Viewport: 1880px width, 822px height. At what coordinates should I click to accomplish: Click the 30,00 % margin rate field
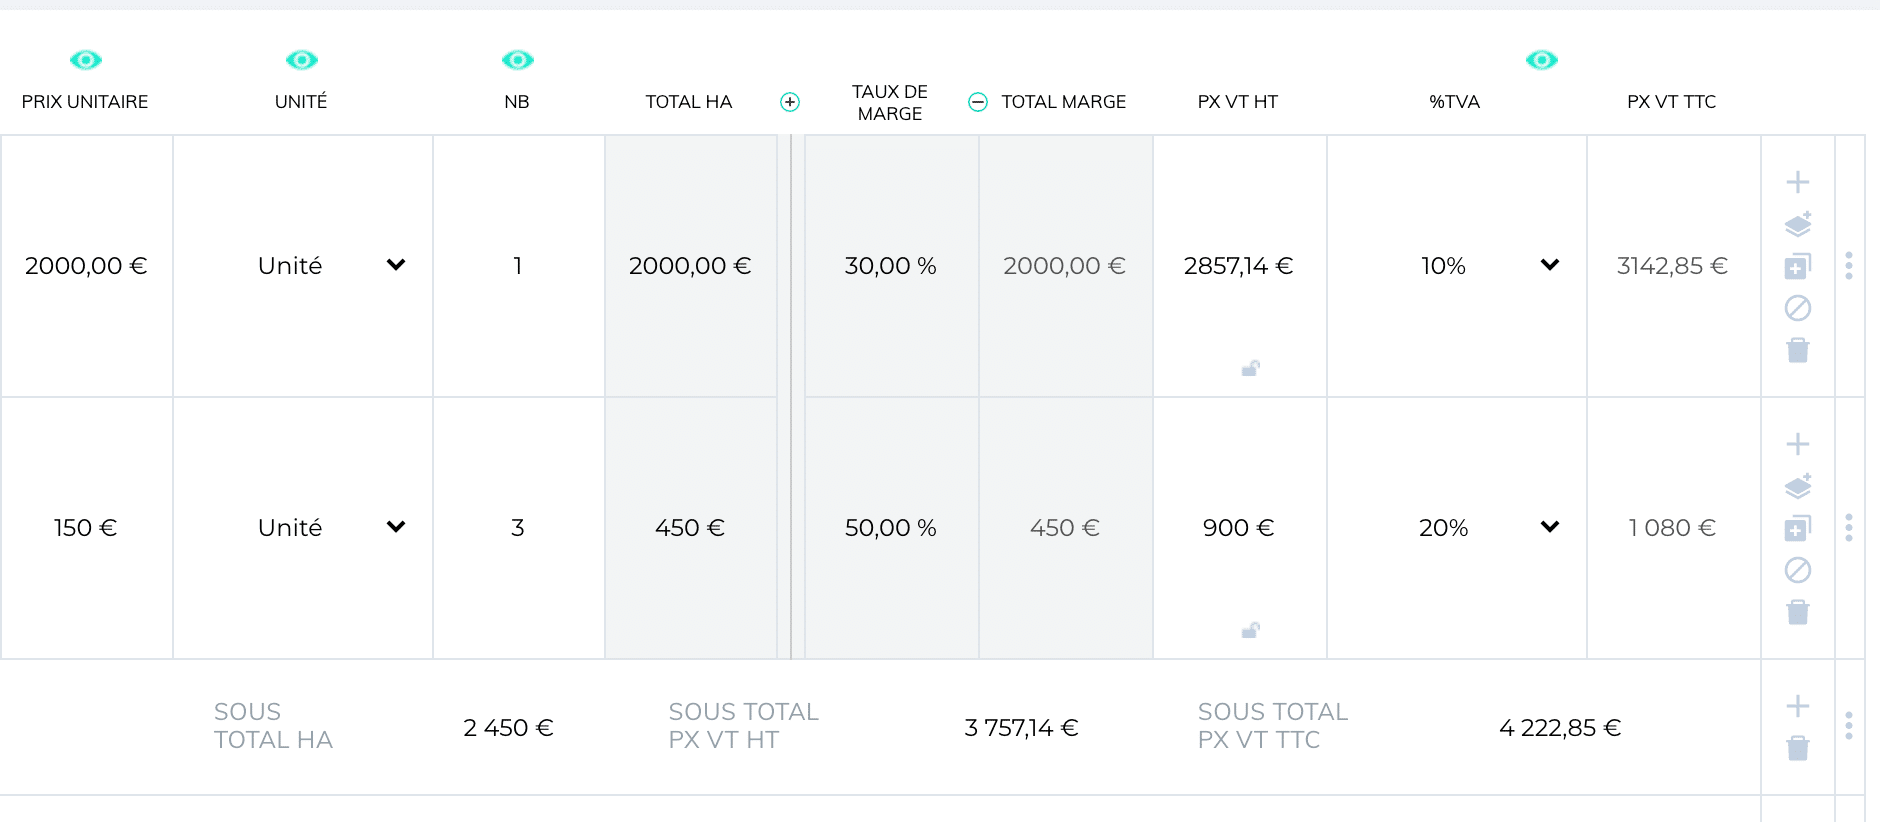(891, 266)
